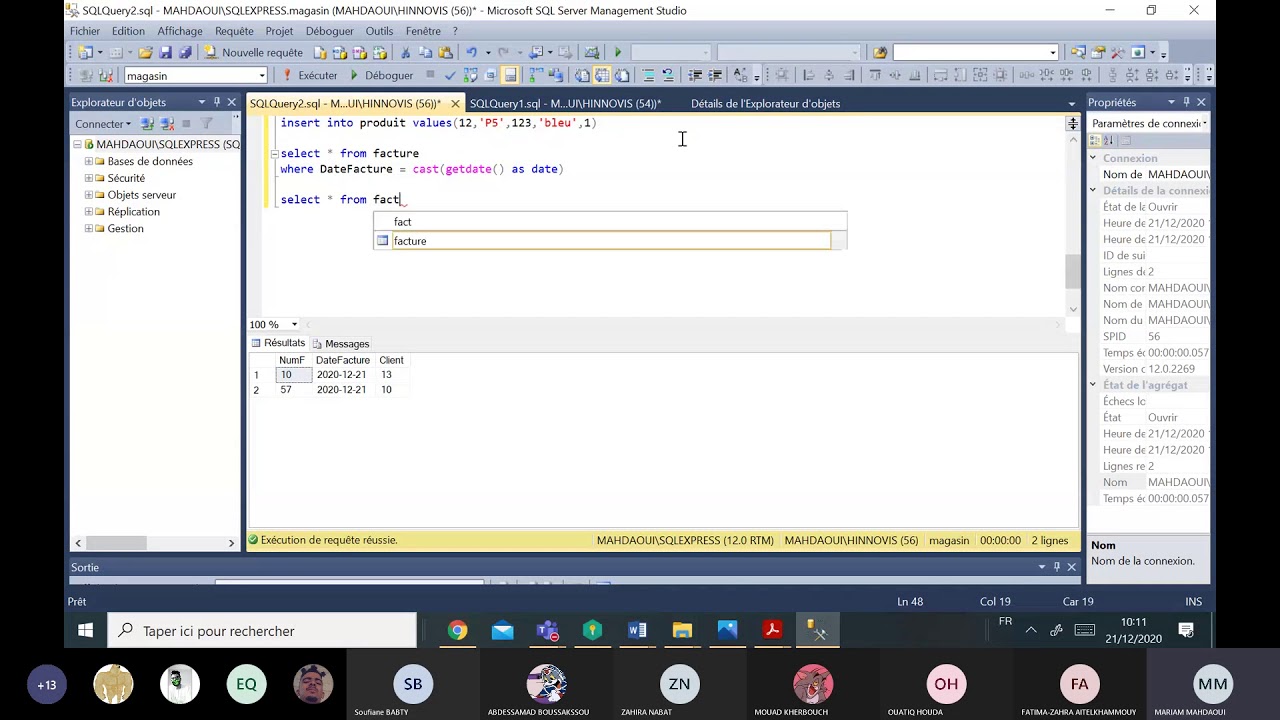
Task: Open File Explorer from taskbar
Action: pos(682,630)
